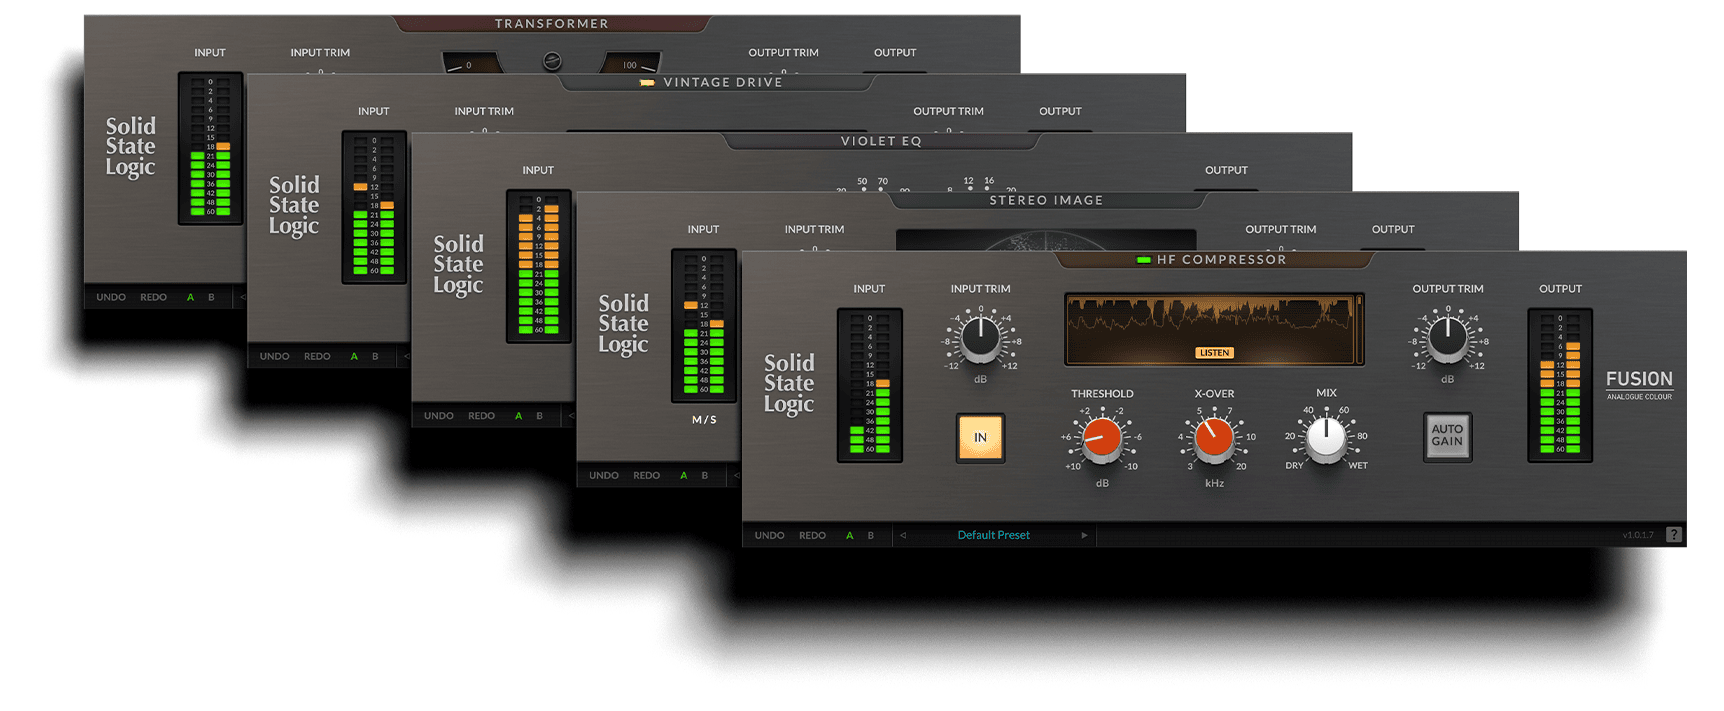Click the X-OVER frequency knob
This screenshot has width=1724, height=711.
[1214, 438]
